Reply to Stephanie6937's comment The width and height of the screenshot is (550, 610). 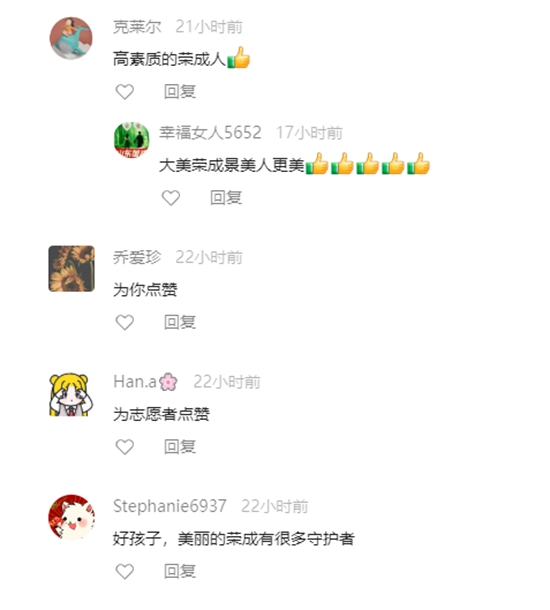pos(180,571)
